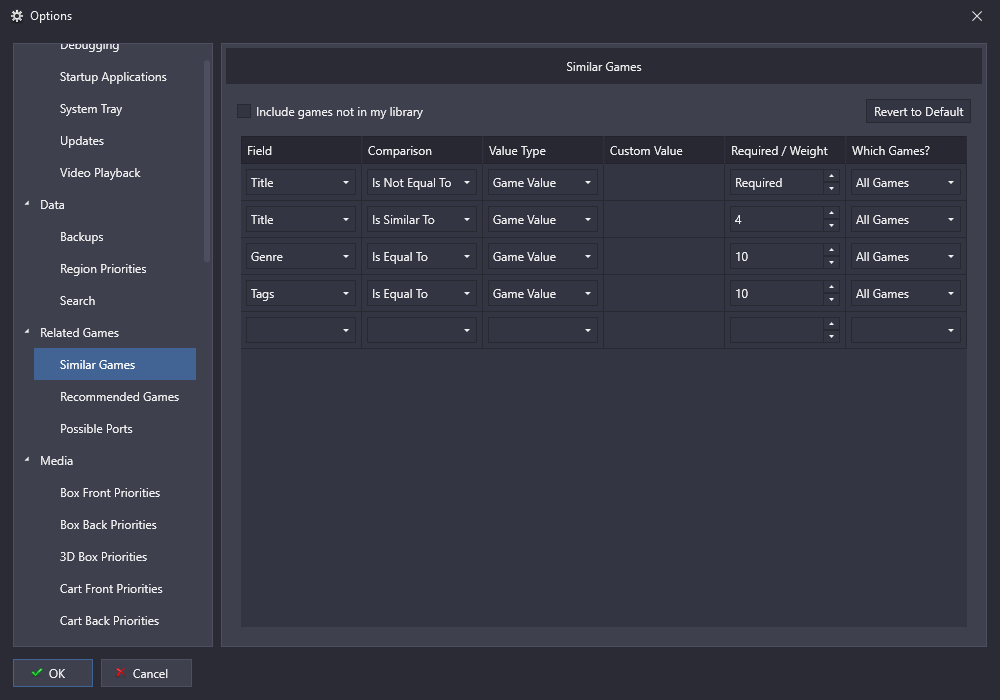
Task: Increase weight in Required row
Action: pos(831,176)
